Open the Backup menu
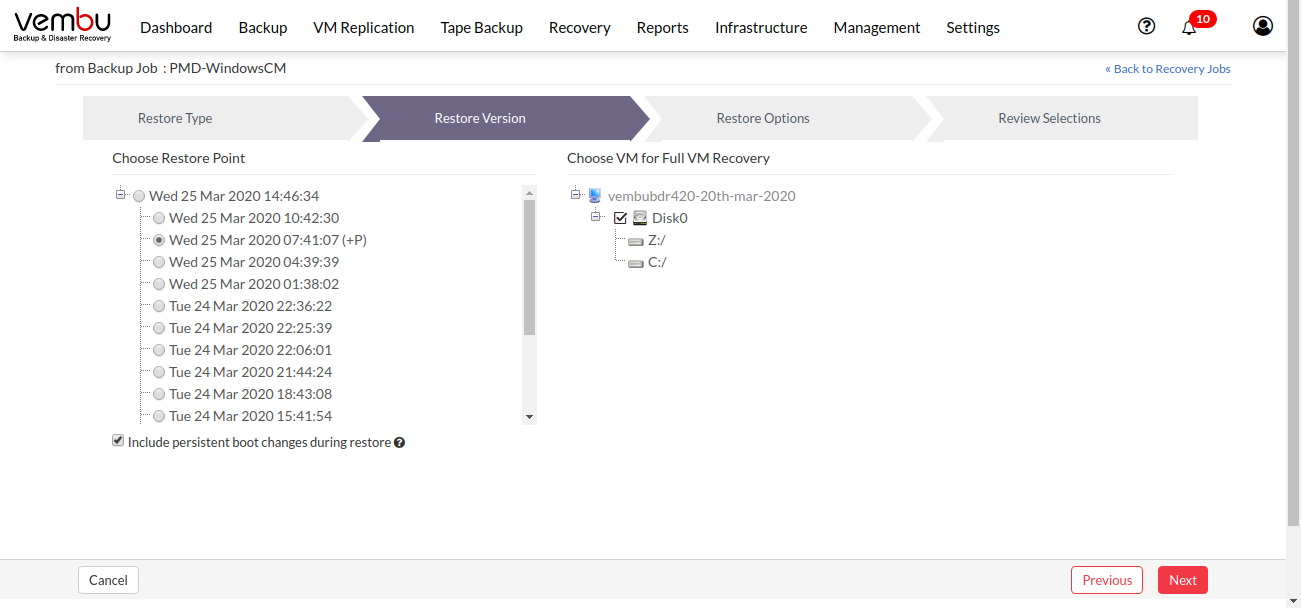The width and height of the screenshot is (1301, 608). 263,27
